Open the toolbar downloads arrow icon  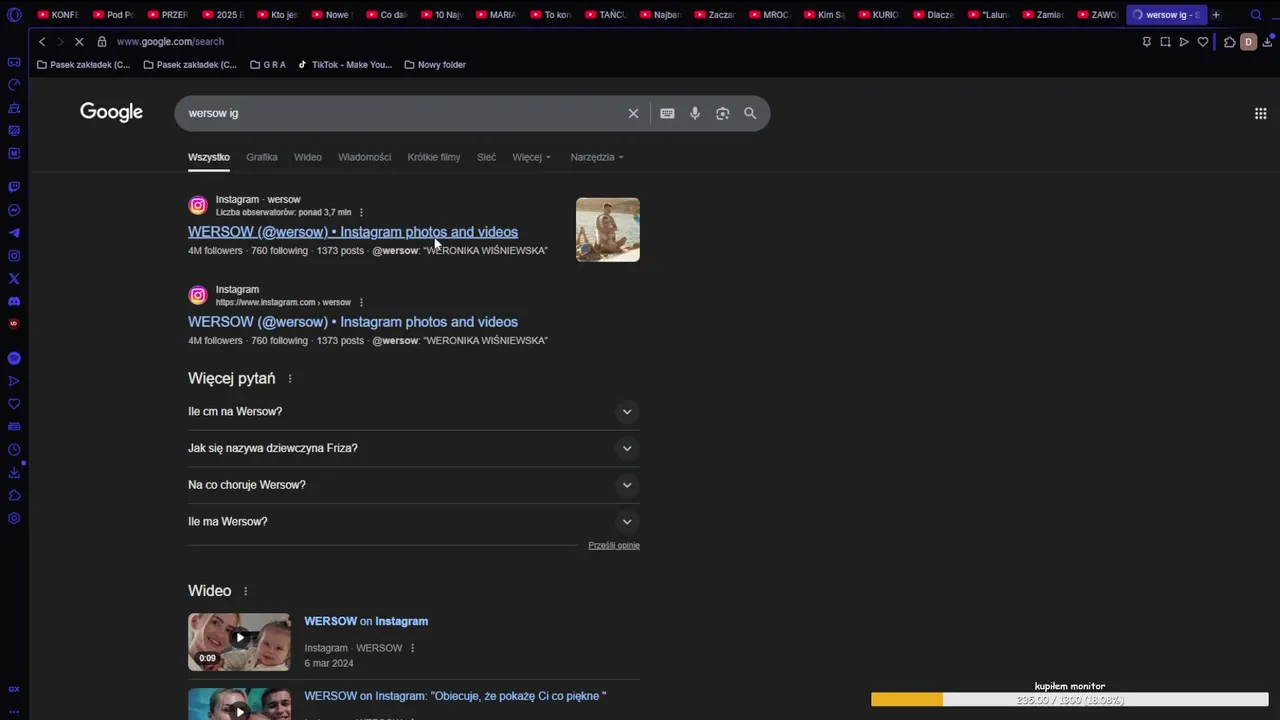pyautogui.click(x=1268, y=42)
